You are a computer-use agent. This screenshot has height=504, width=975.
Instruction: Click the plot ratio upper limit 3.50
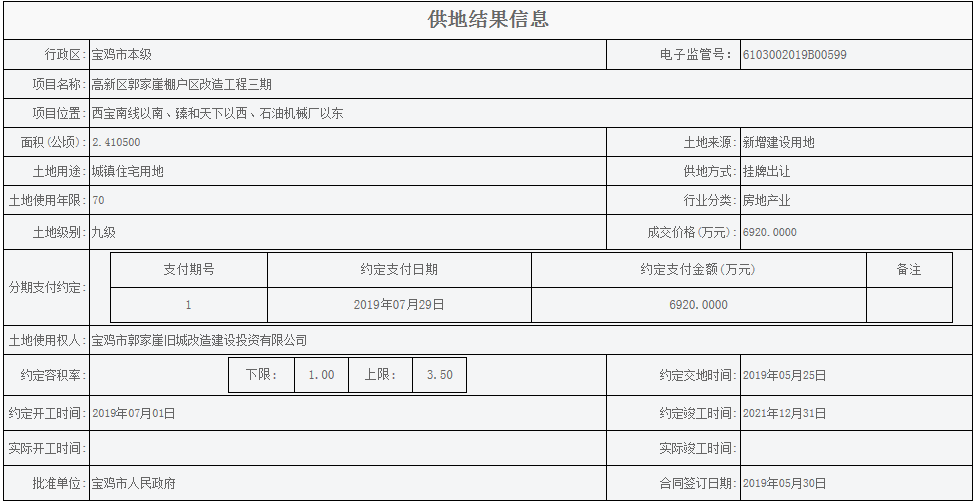pos(439,375)
